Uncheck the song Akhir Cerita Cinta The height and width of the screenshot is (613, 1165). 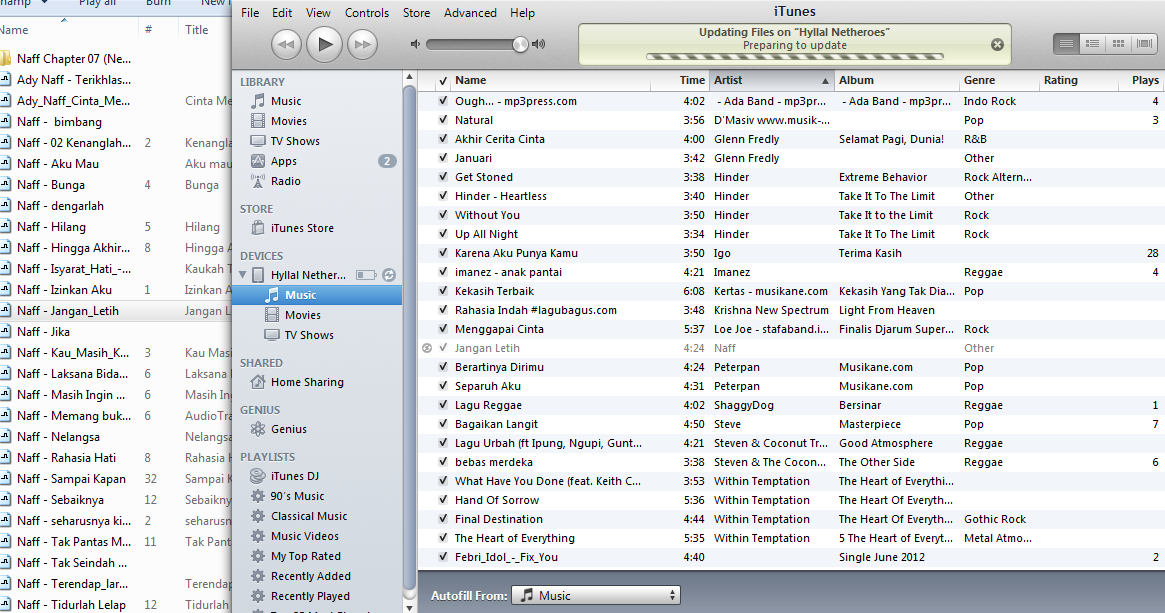click(443, 139)
